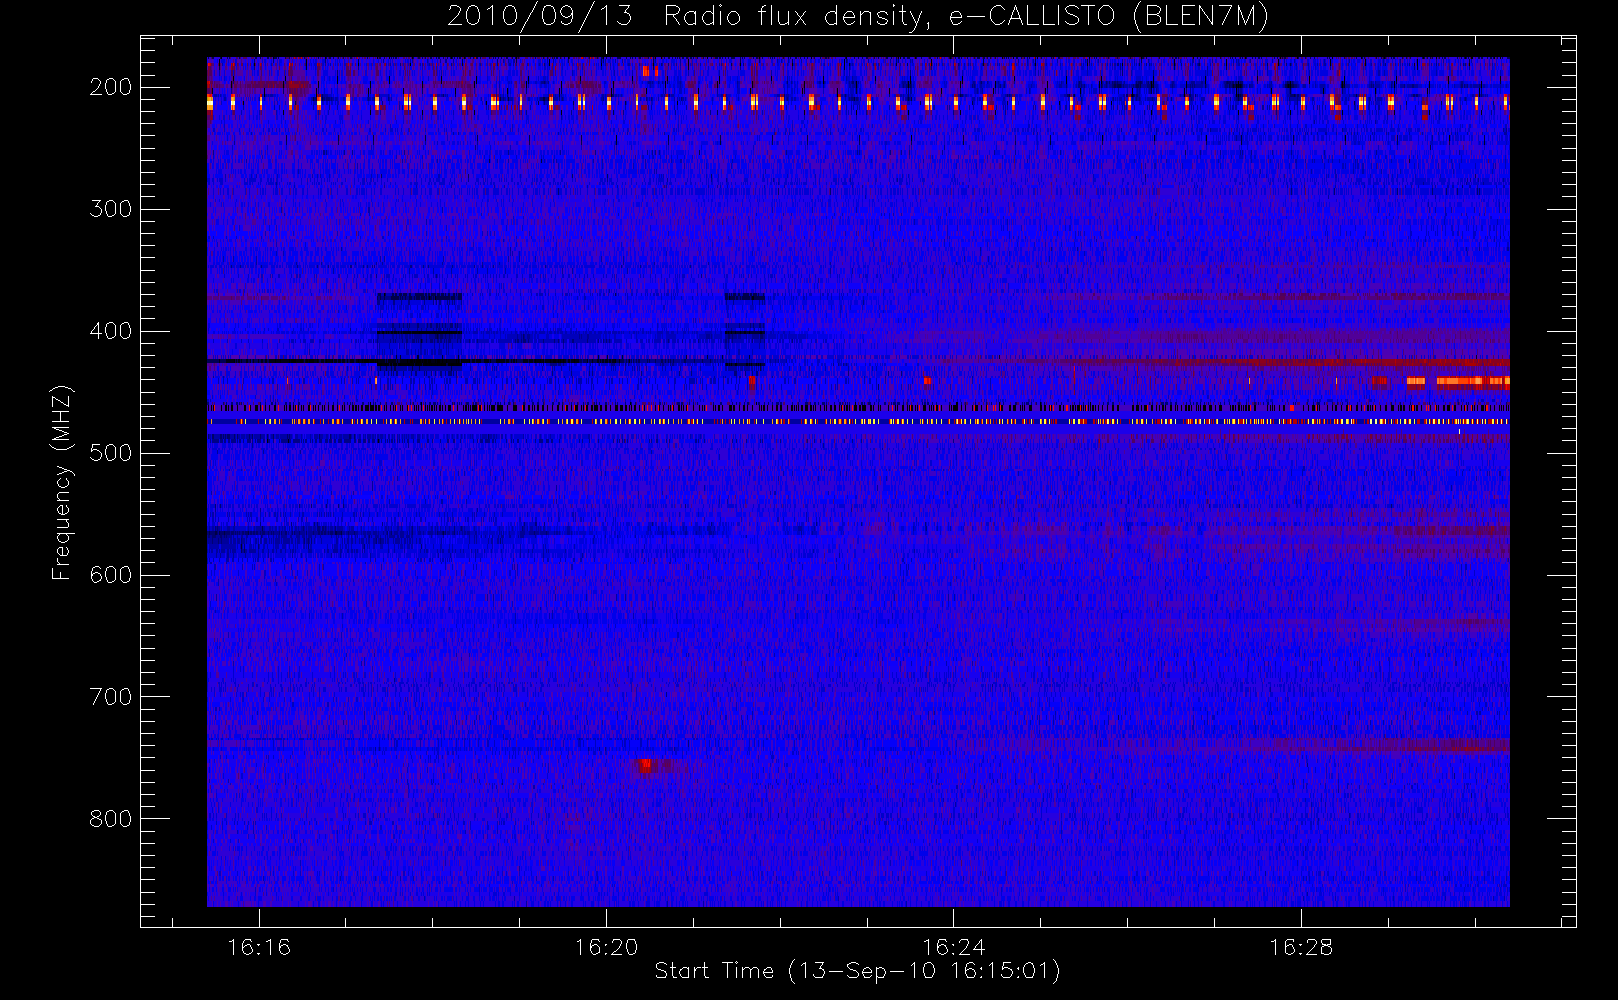The height and width of the screenshot is (1000, 1618).
Task: Click the 300 frequency tick label
Action: point(111,209)
